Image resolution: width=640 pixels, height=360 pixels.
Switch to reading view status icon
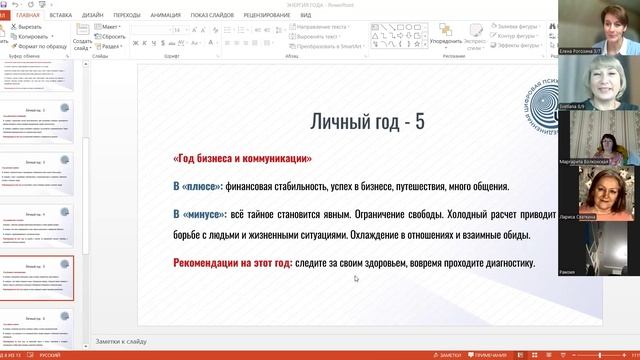click(549, 355)
